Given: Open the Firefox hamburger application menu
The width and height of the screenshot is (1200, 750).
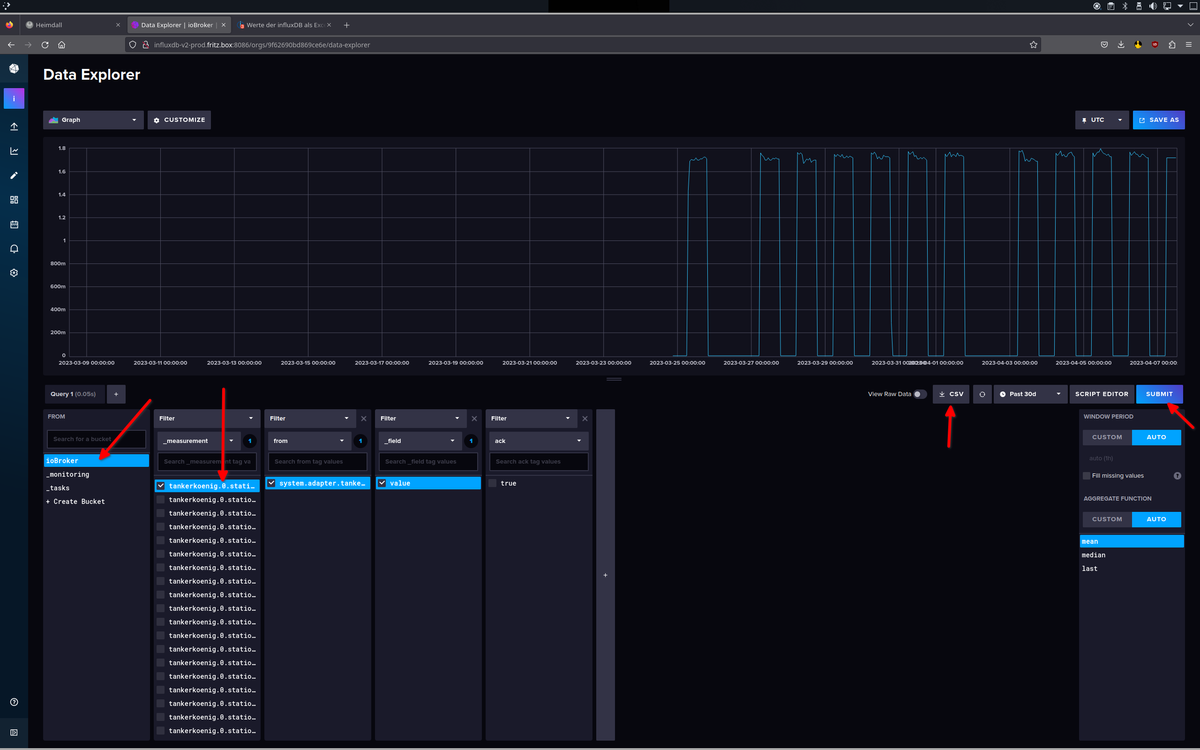Looking at the screenshot, I should pyautogui.click(x=1188, y=44).
